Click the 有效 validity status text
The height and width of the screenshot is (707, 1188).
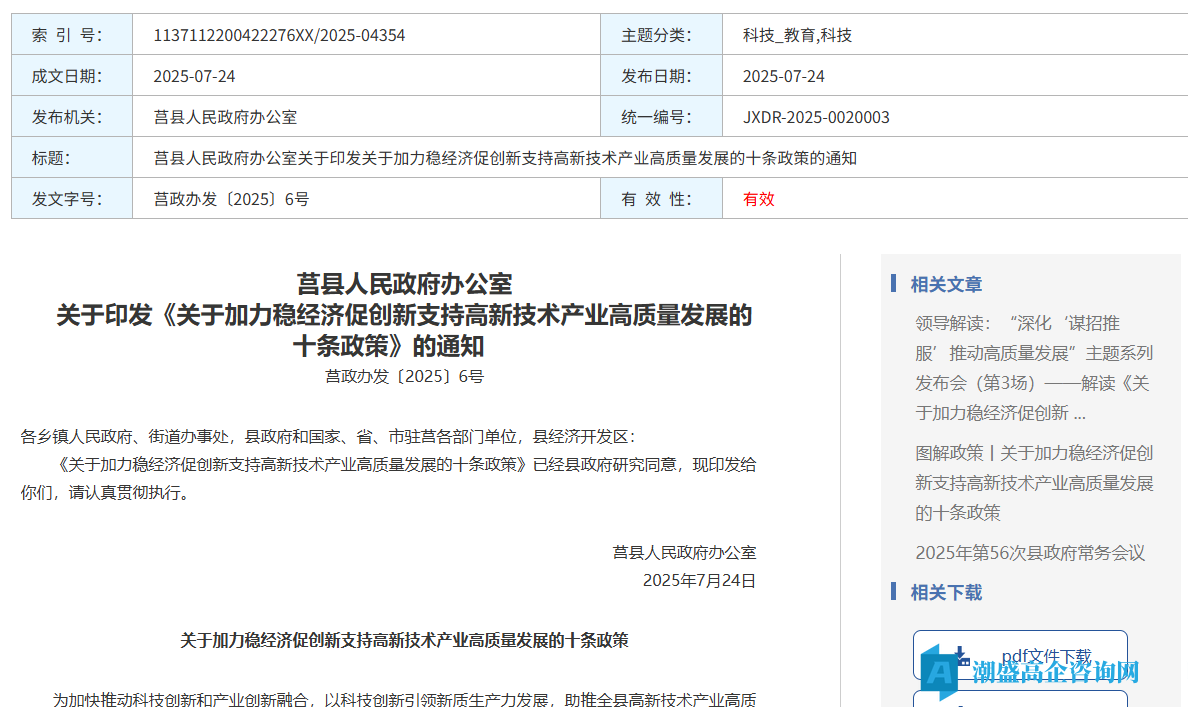(x=756, y=199)
